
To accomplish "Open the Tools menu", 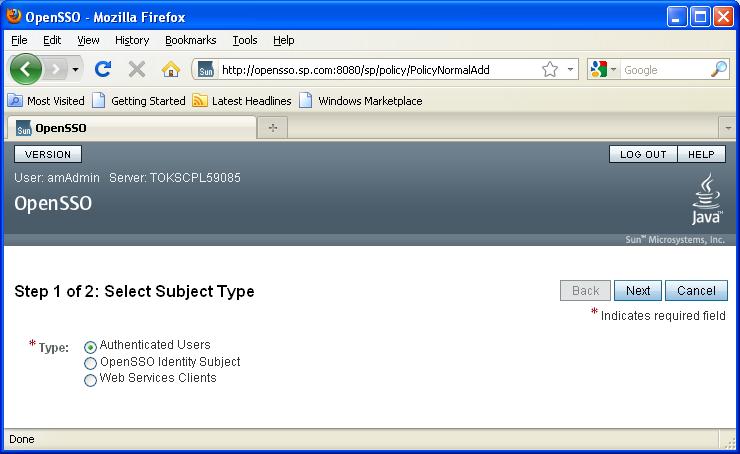I will [244, 41].
